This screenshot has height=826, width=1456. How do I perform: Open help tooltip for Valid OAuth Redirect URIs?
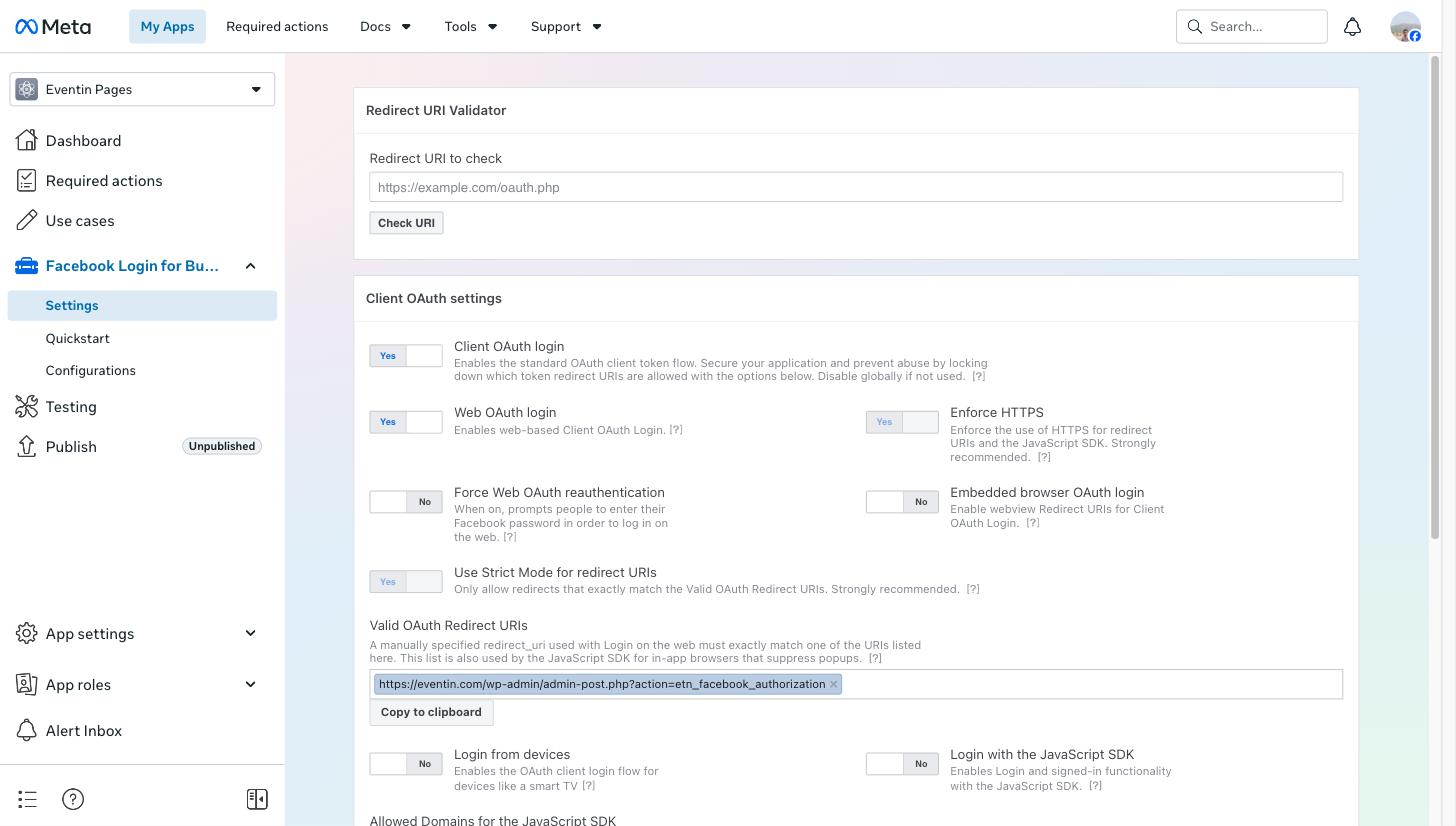point(875,658)
